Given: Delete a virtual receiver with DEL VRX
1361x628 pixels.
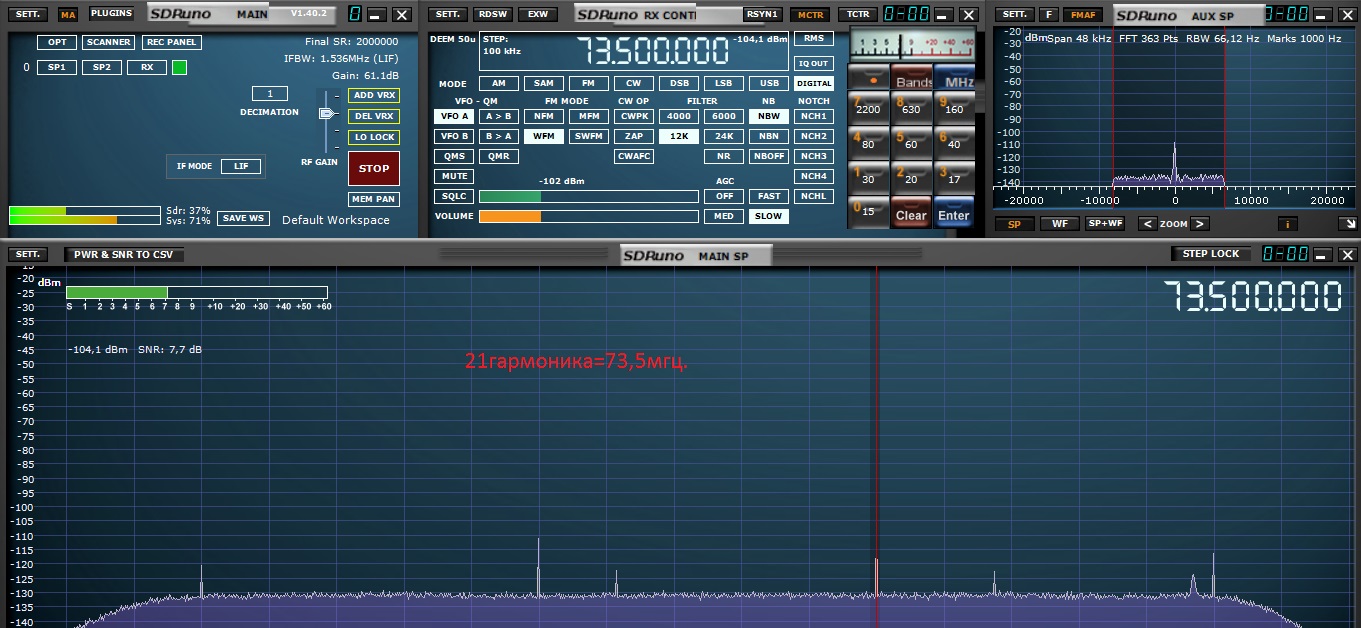Looking at the screenshot, I should pos(374,116).
